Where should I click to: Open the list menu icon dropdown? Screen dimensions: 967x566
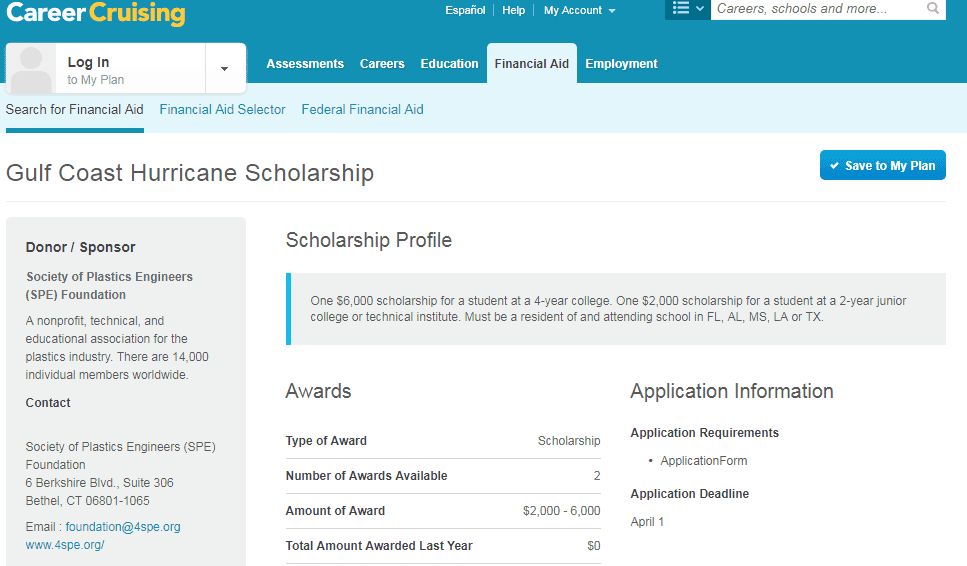coord(688,9)
